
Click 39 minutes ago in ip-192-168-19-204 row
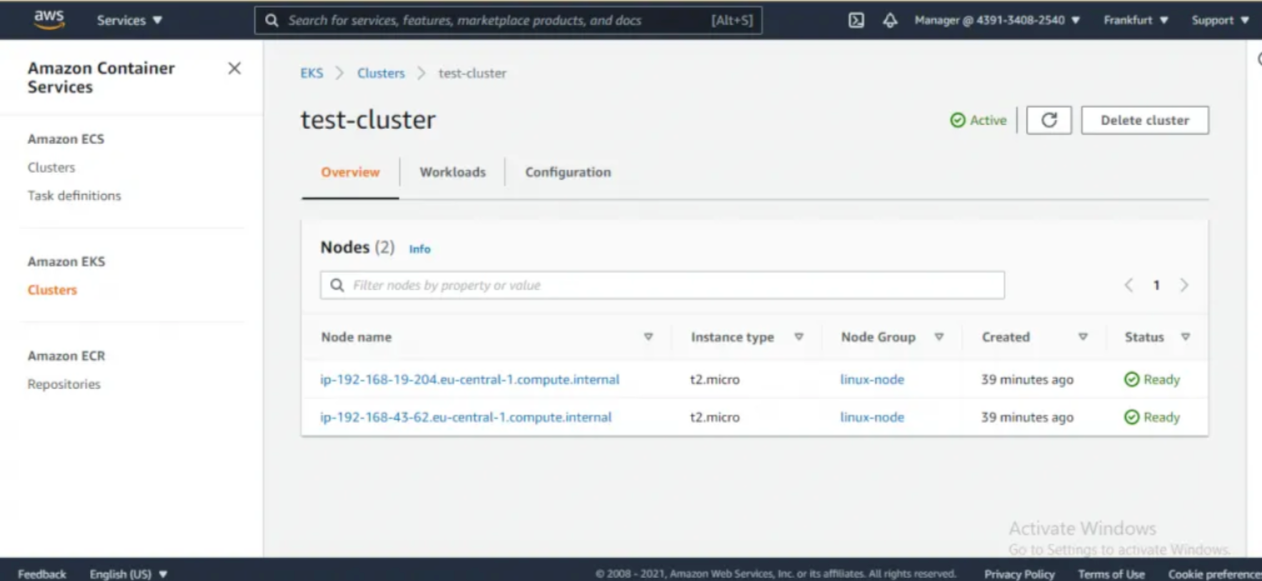point(1028,380)
